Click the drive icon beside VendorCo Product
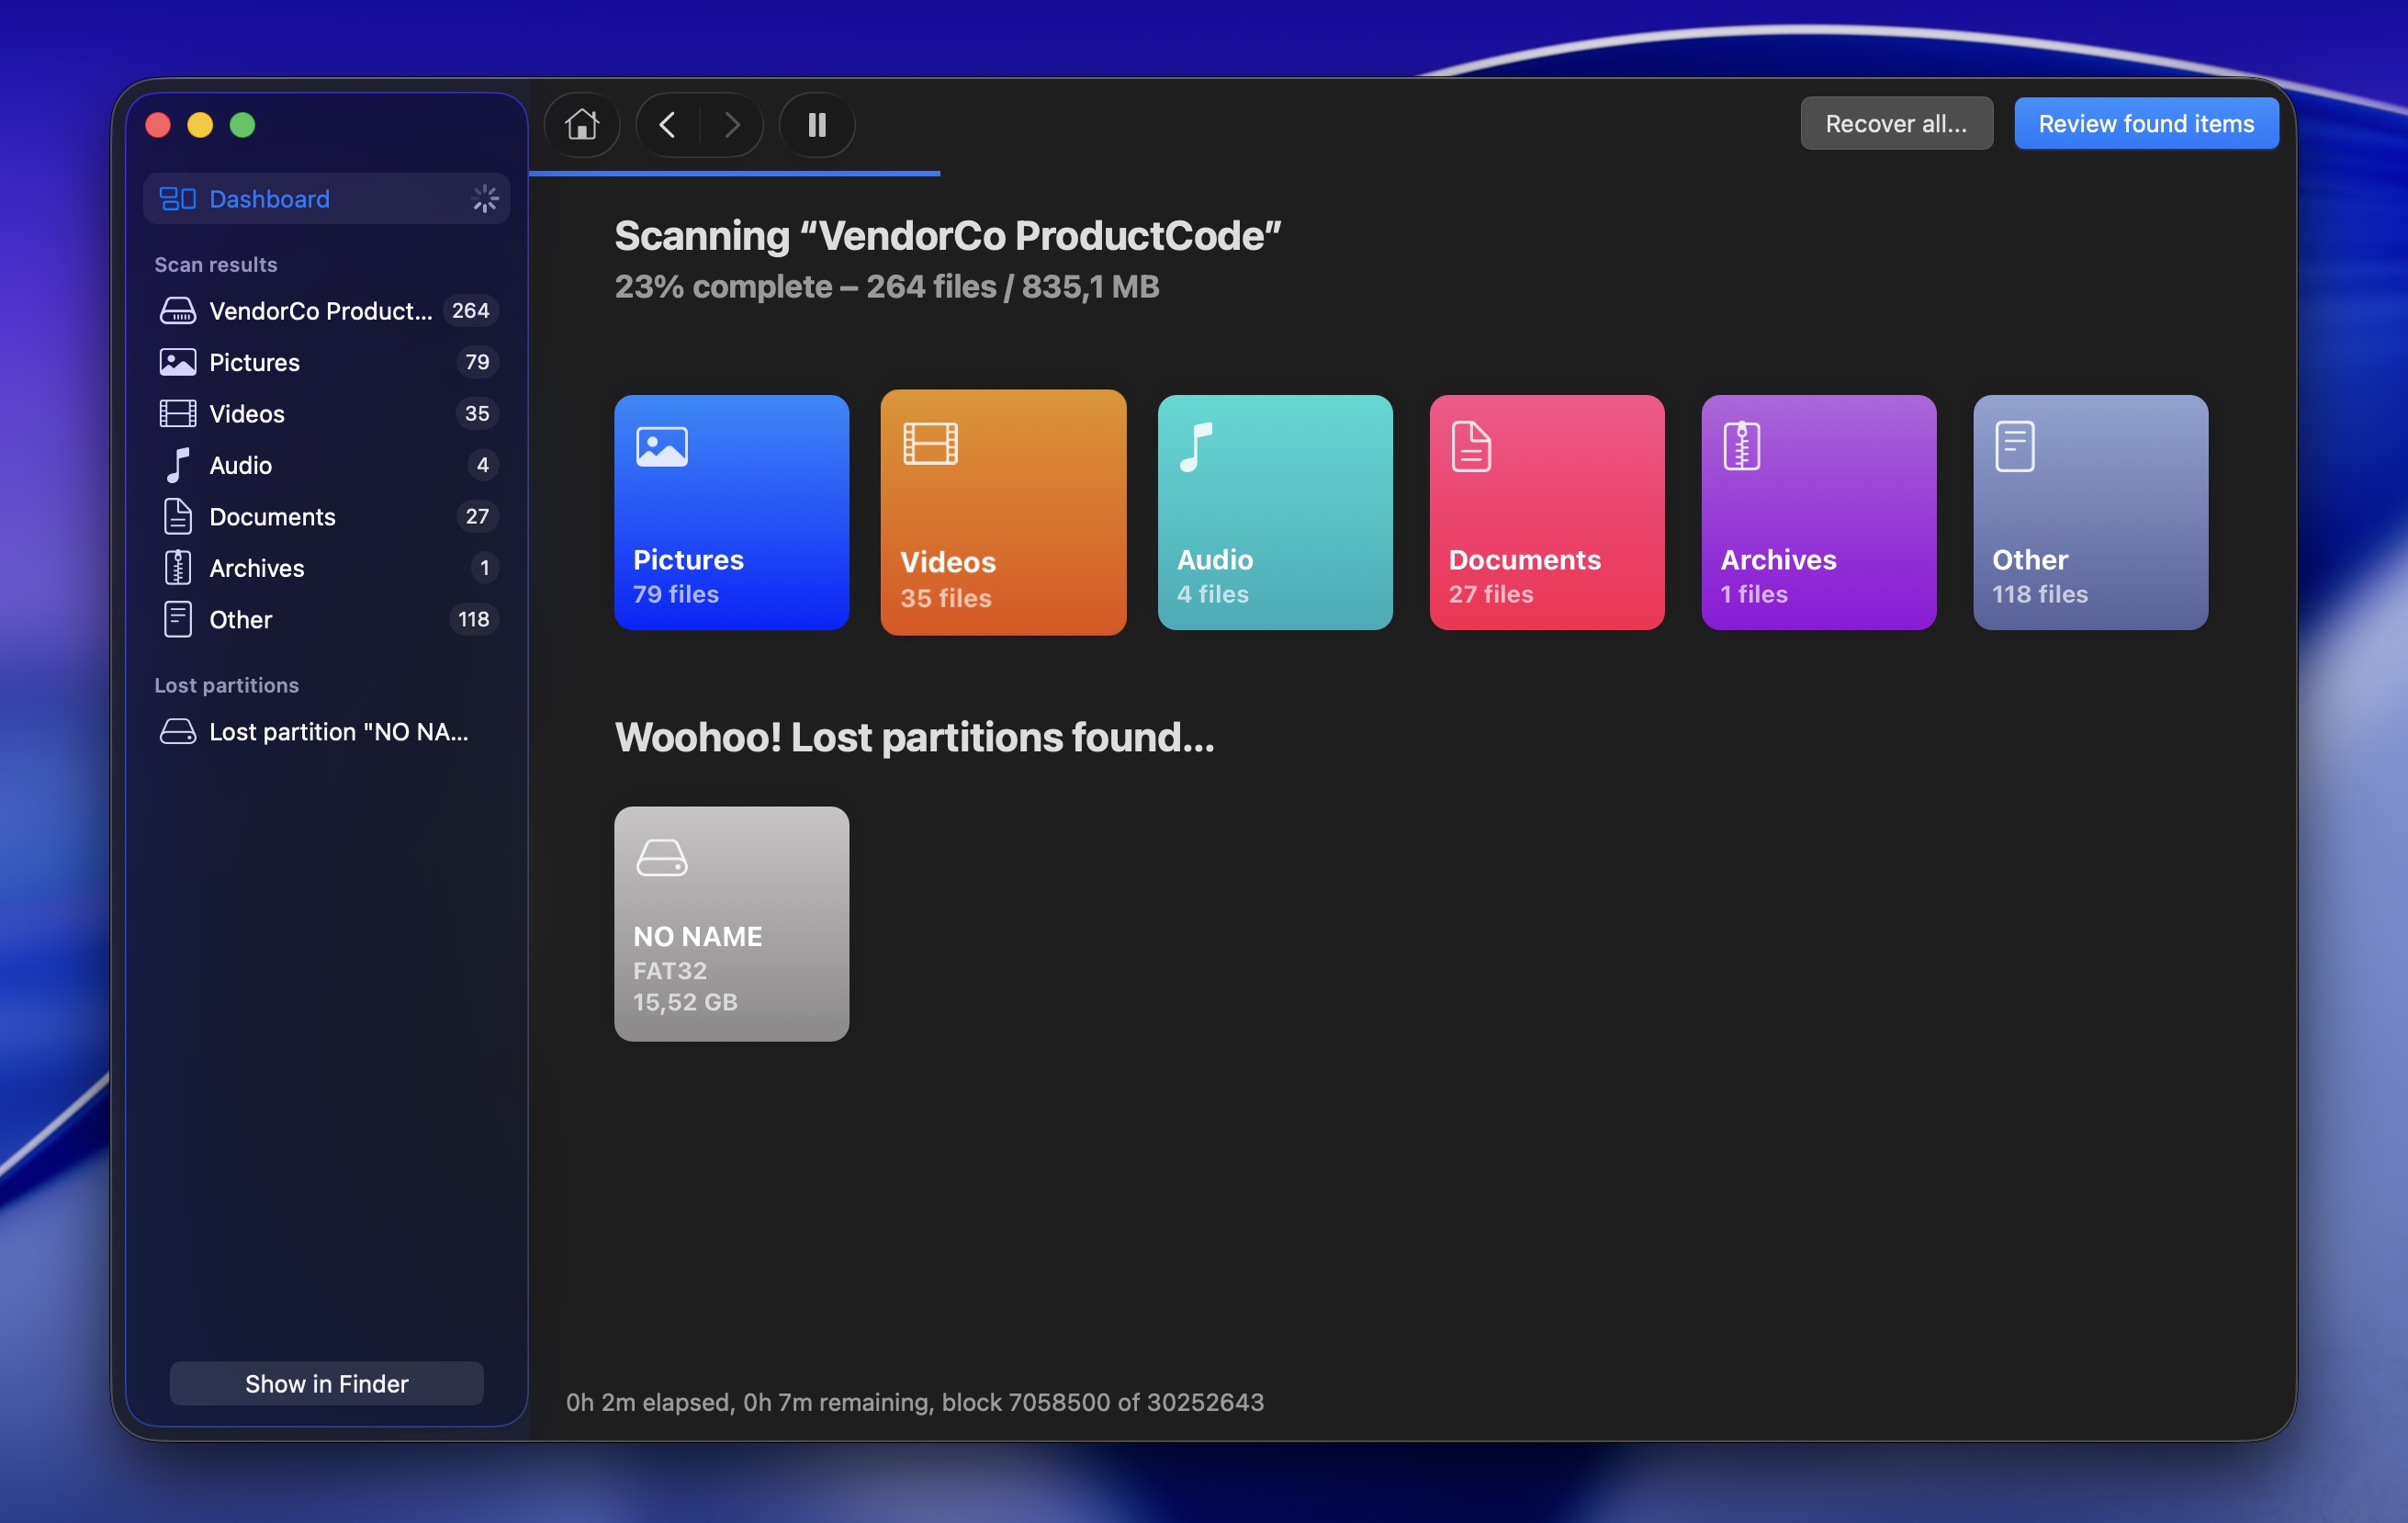Screen dimensions: 2408x1523 178,311
